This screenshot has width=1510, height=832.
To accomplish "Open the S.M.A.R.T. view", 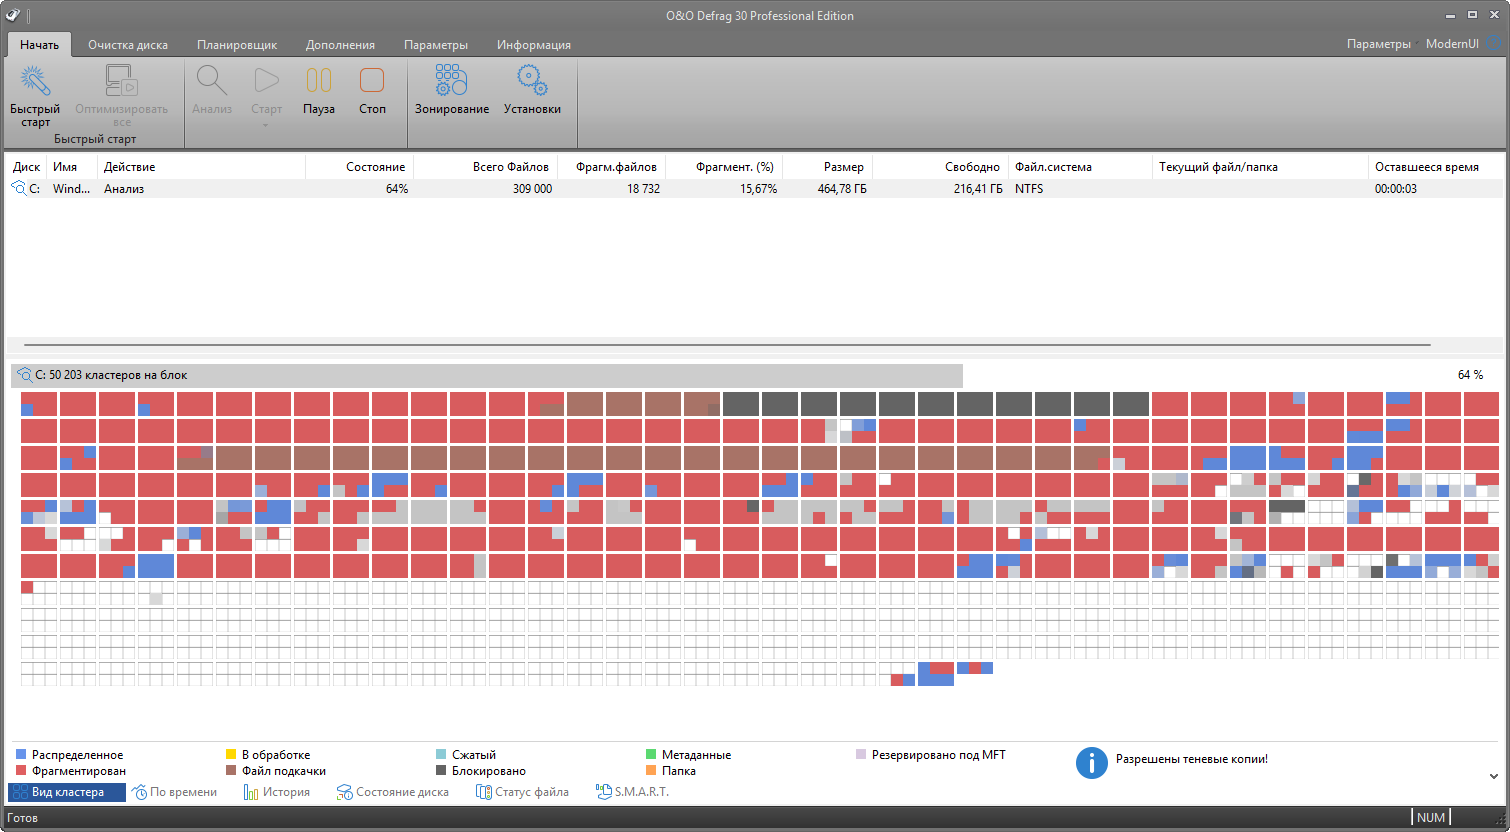I will click(x=633, y=792).
